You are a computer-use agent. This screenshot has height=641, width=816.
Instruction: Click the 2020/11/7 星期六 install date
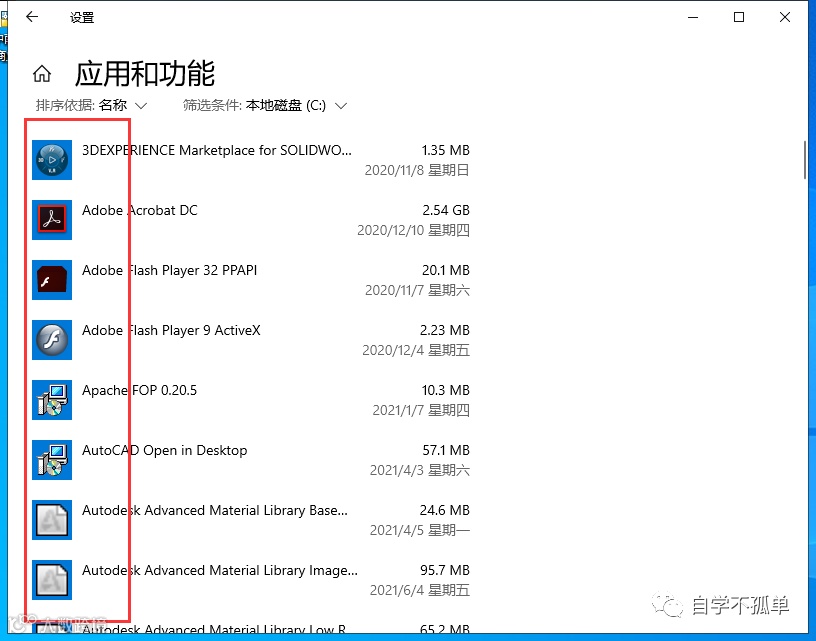417,290
